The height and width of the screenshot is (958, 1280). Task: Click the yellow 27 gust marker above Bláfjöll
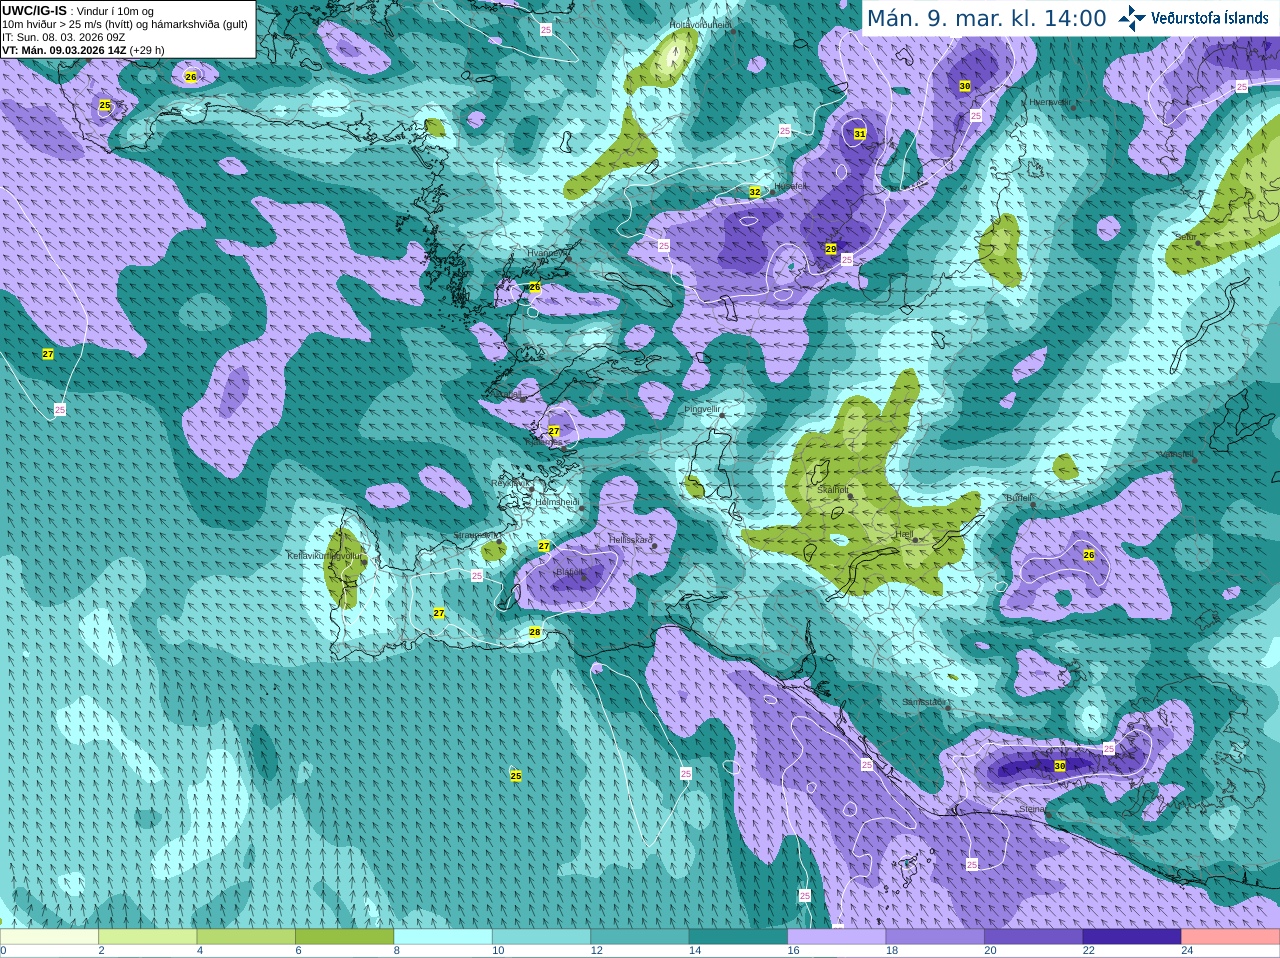point(544,546)
